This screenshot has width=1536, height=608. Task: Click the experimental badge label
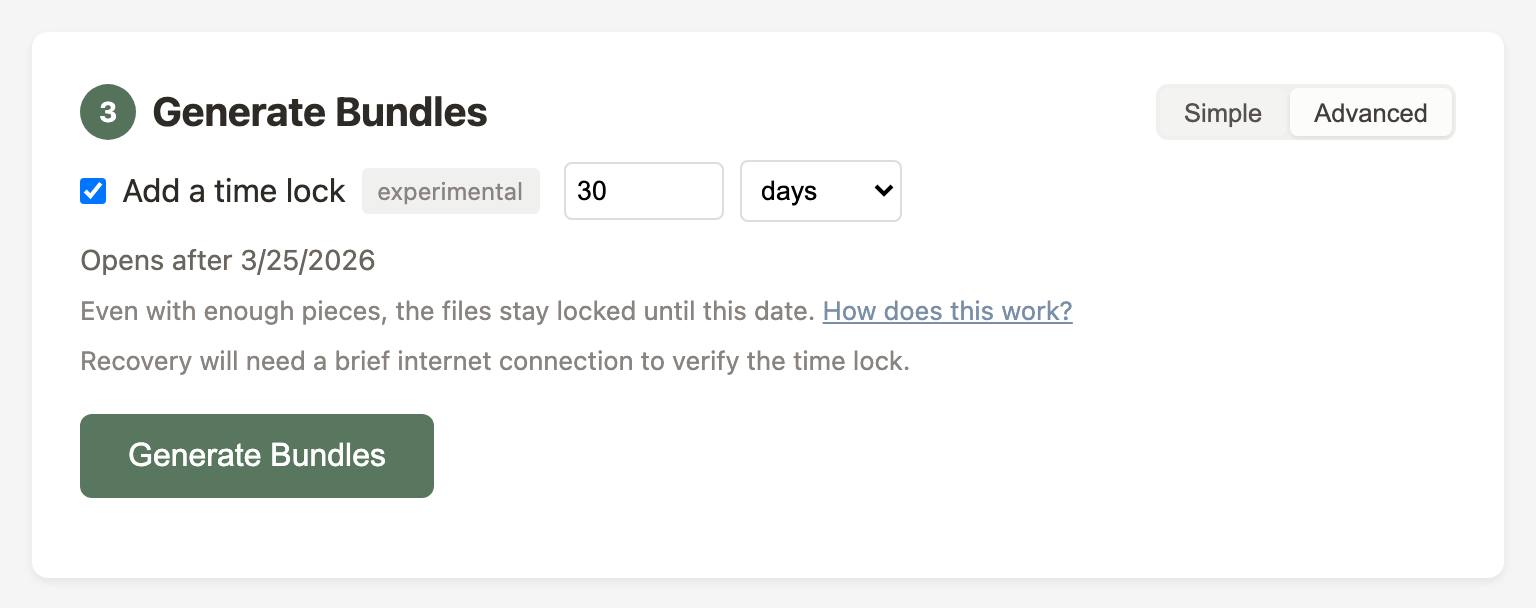click(450, 191)
